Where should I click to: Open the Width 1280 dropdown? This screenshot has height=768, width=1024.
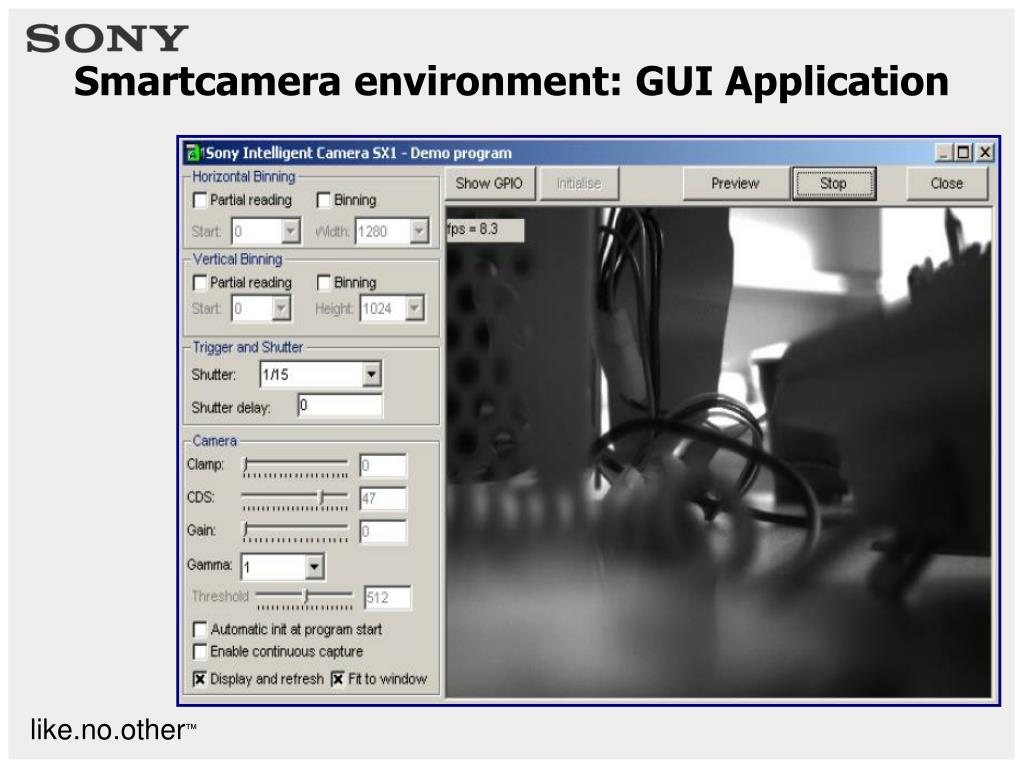click(419, 231)
